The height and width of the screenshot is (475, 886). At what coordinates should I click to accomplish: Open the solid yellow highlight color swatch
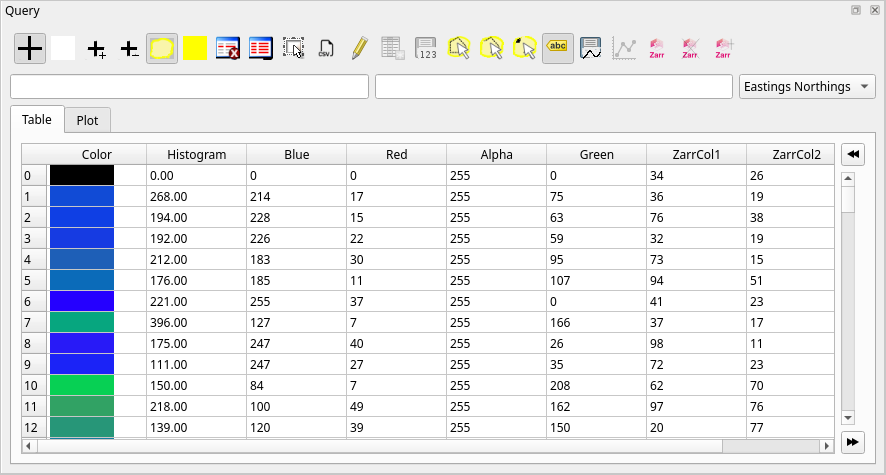click(195, 49)
